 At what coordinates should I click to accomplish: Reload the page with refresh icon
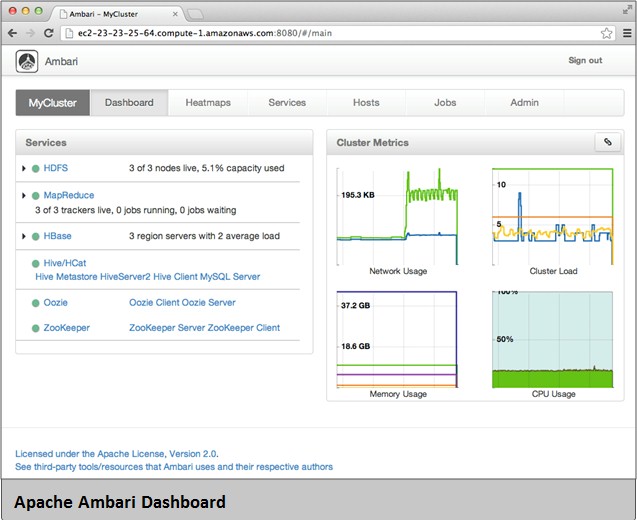pos(49,33)
